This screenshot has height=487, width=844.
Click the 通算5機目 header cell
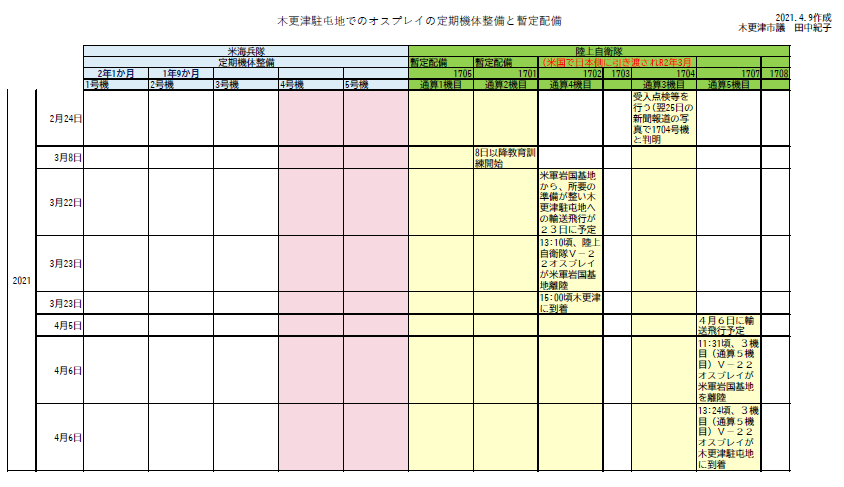(x=729, y=84)
